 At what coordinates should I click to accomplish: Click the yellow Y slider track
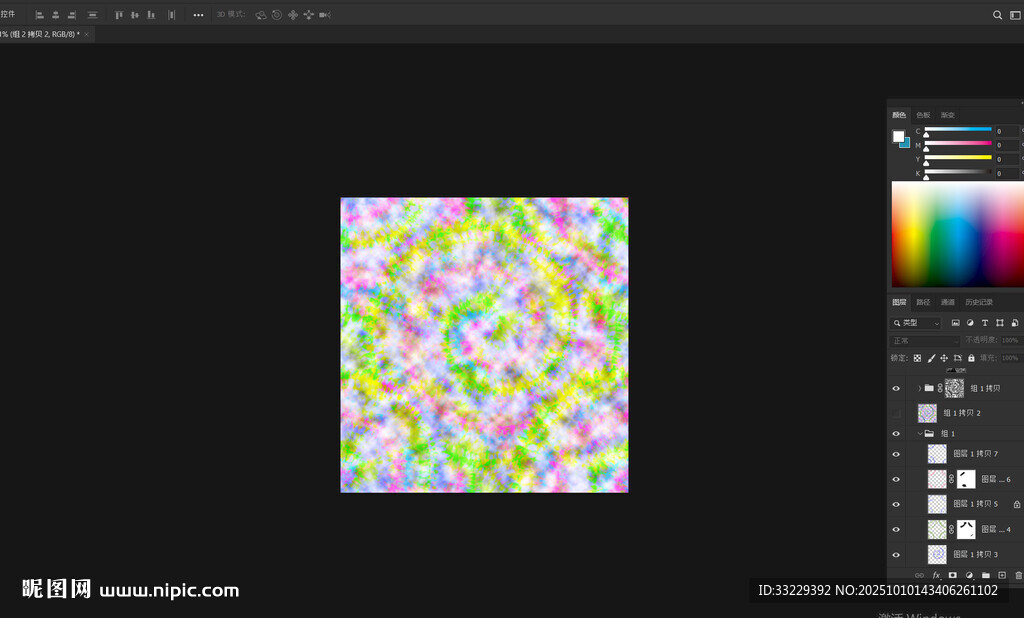tap(958, 157)
